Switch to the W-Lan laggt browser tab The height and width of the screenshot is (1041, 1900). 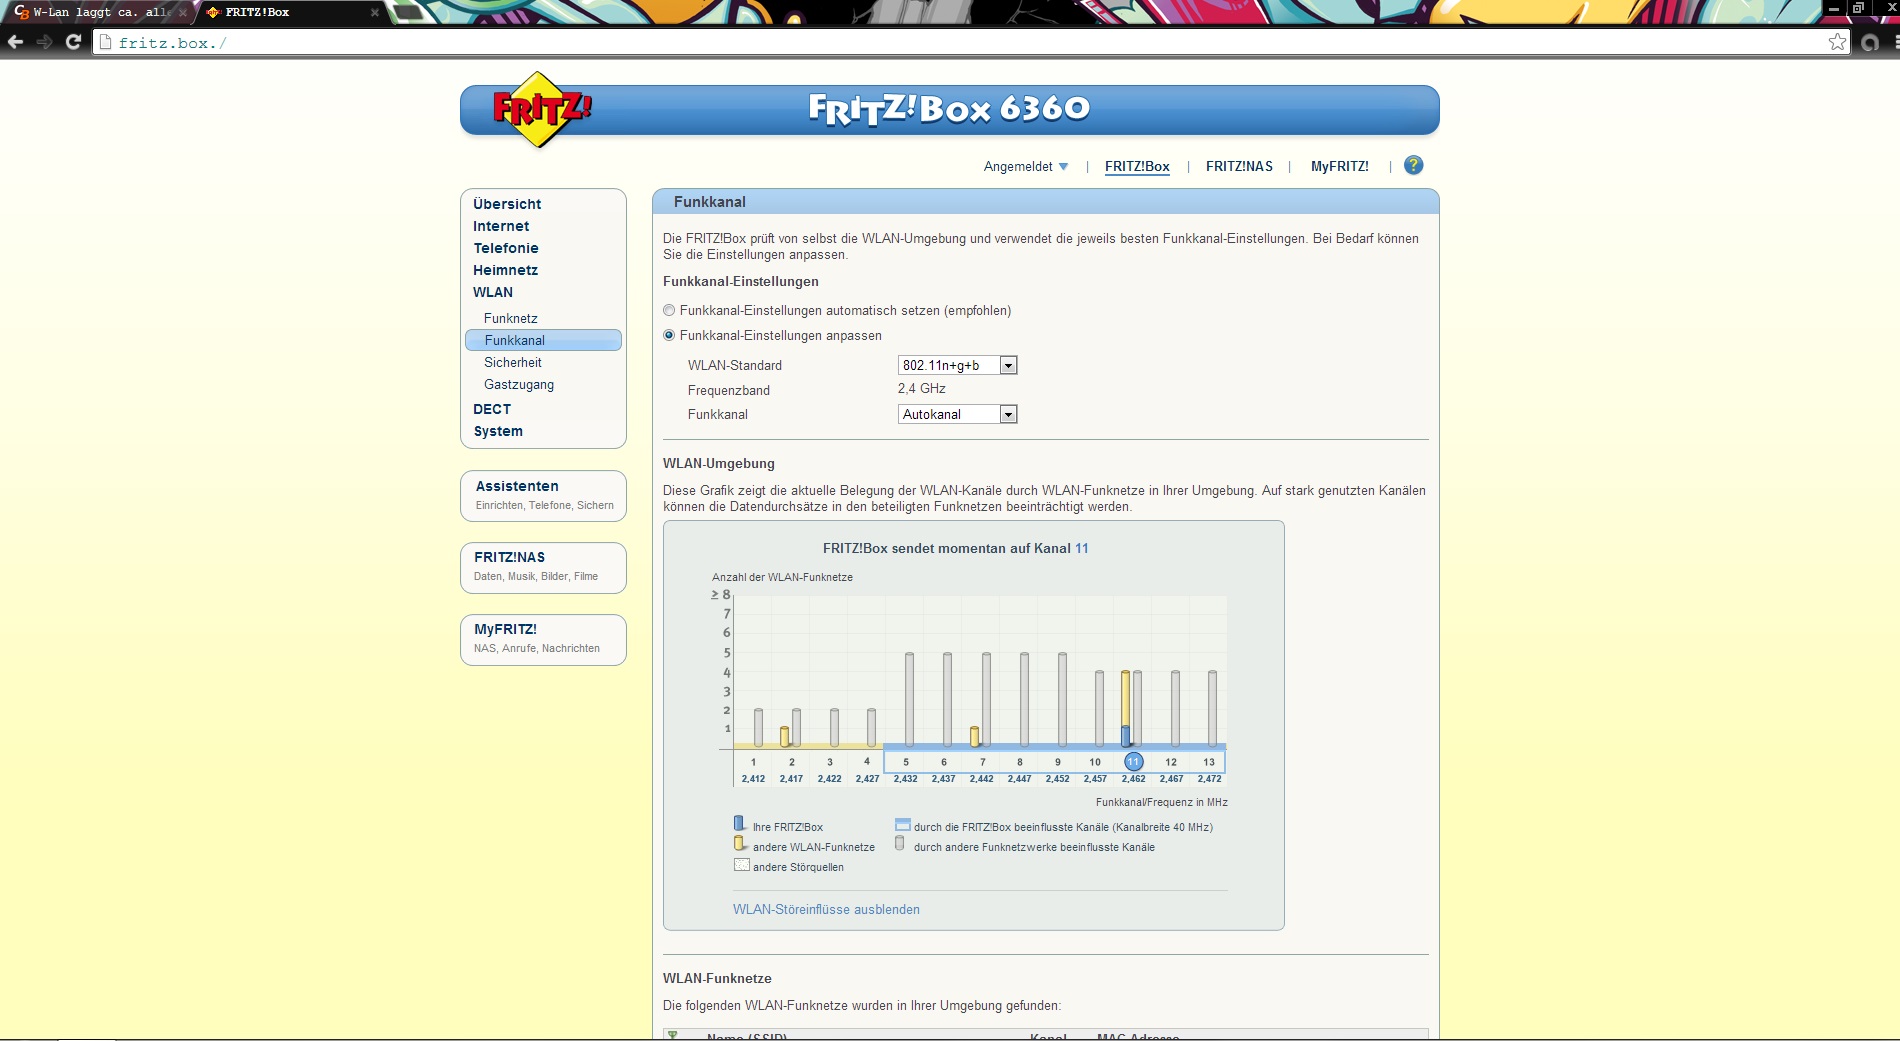100,12
